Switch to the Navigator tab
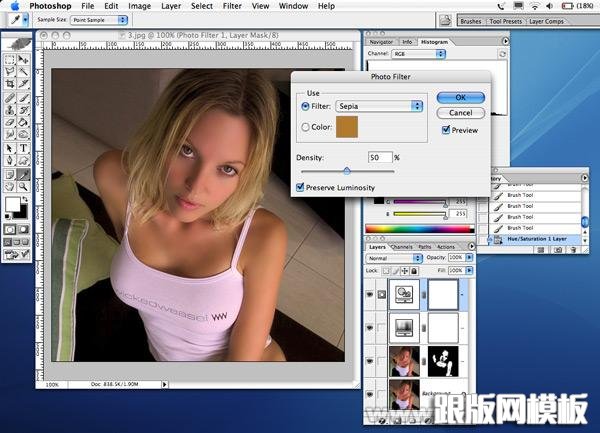 381,42
